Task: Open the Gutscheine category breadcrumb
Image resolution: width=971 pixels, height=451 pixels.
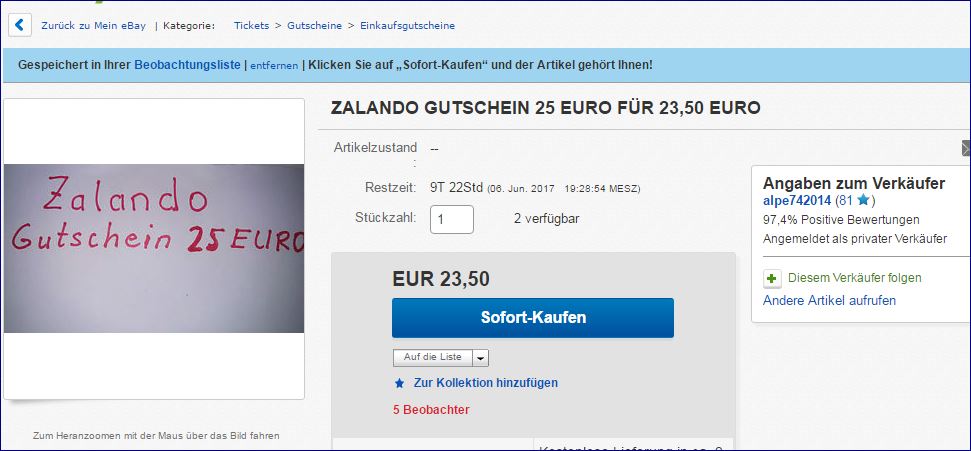Action: 315,25
